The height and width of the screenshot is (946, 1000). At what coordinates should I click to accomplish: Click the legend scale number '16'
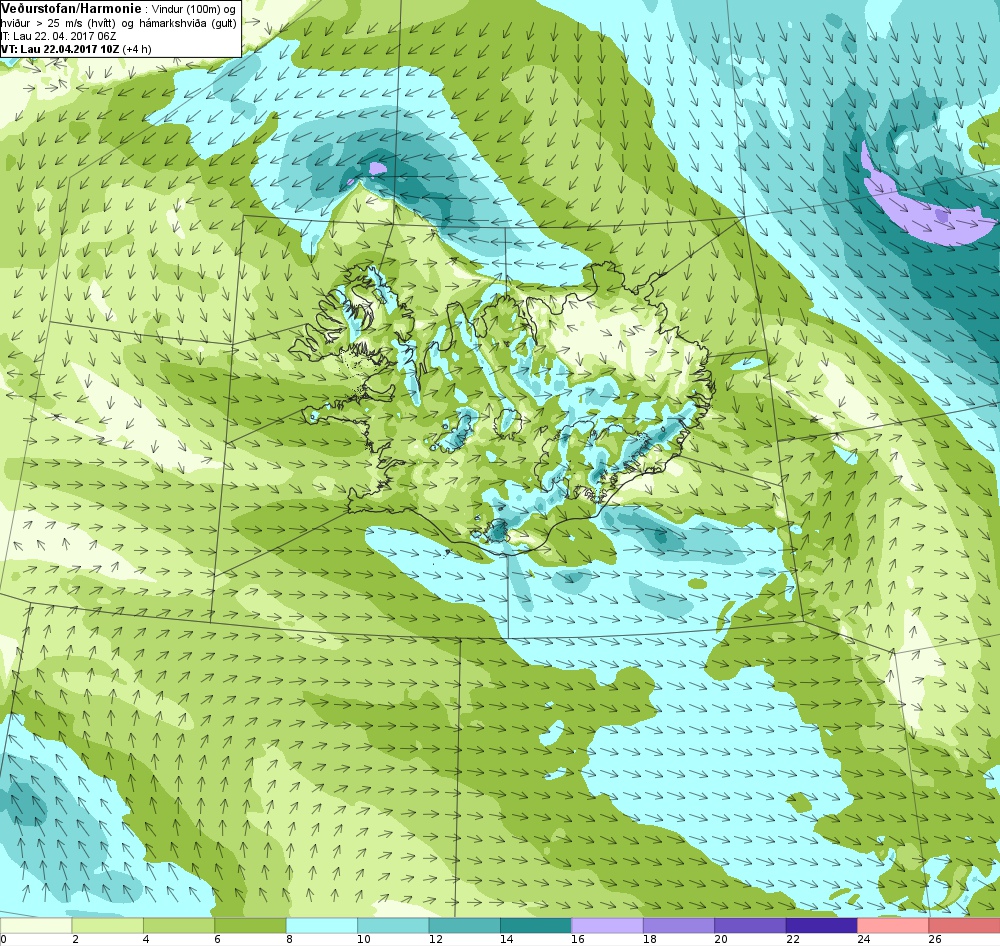point(578,939)
